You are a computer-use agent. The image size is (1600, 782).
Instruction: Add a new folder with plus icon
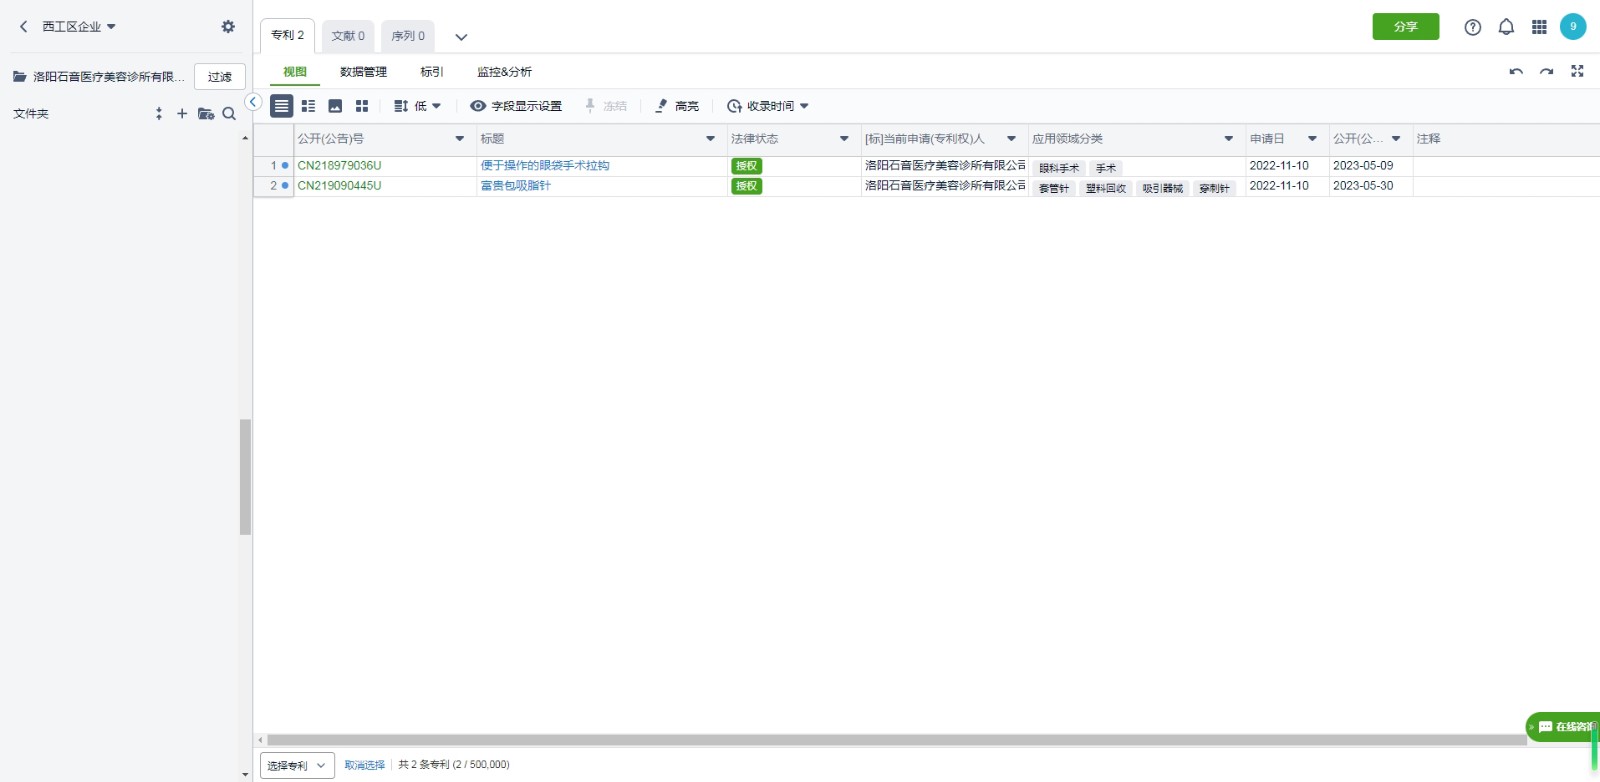[x=182, y=114]
